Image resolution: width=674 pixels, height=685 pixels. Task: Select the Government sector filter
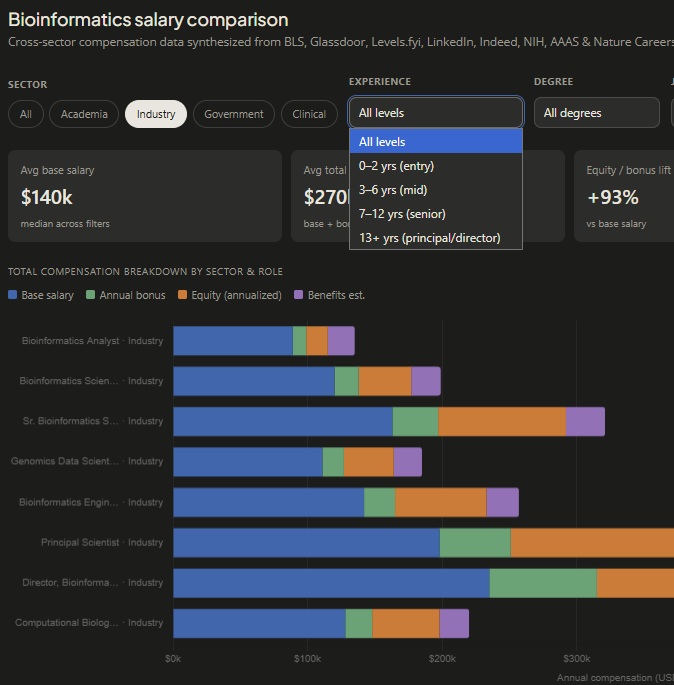point(234,114)
